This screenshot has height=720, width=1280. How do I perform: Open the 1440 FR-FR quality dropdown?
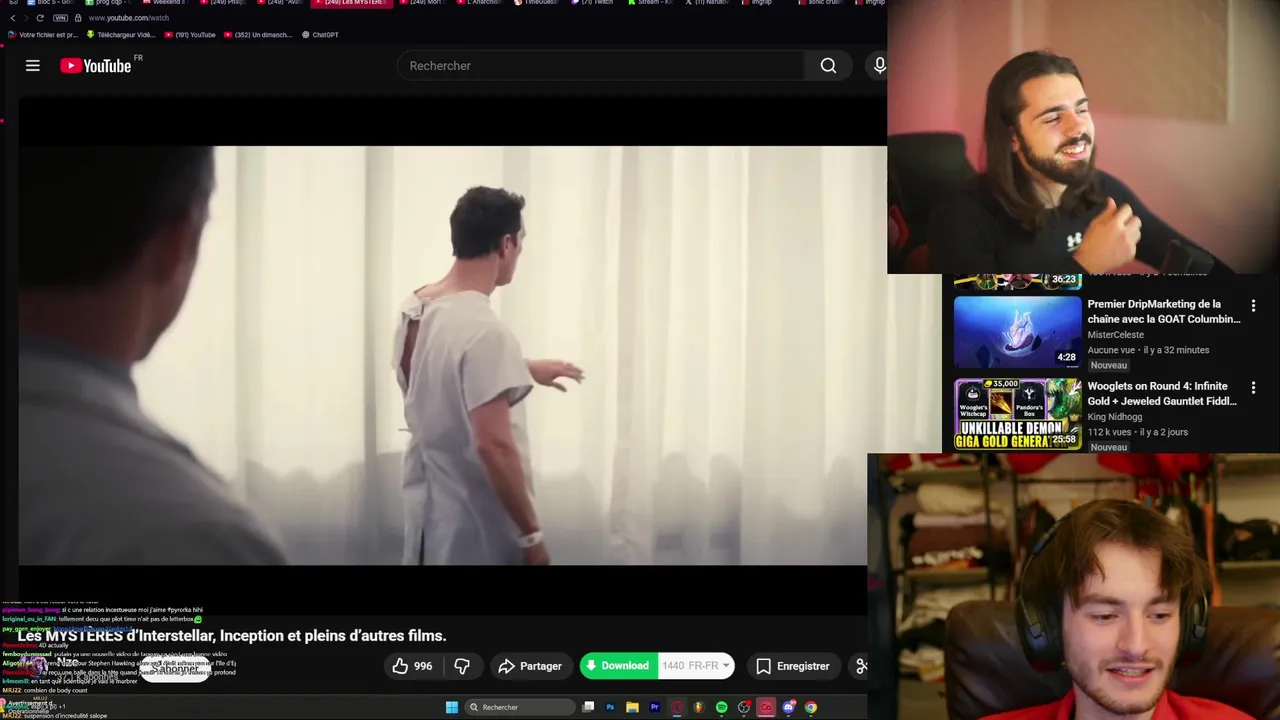click(x=696, y=666)
